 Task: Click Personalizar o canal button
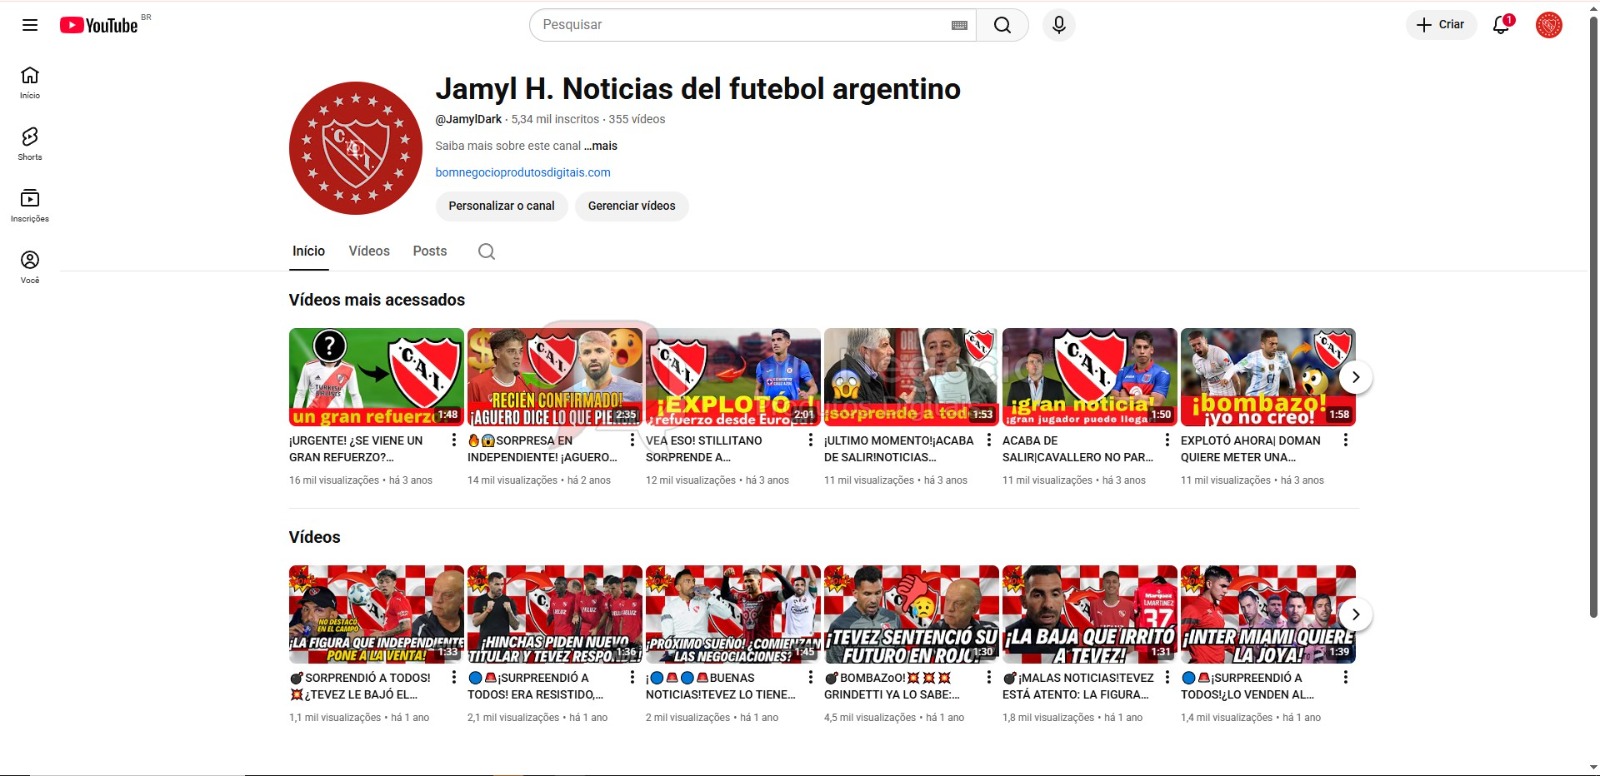click(501, 206)
